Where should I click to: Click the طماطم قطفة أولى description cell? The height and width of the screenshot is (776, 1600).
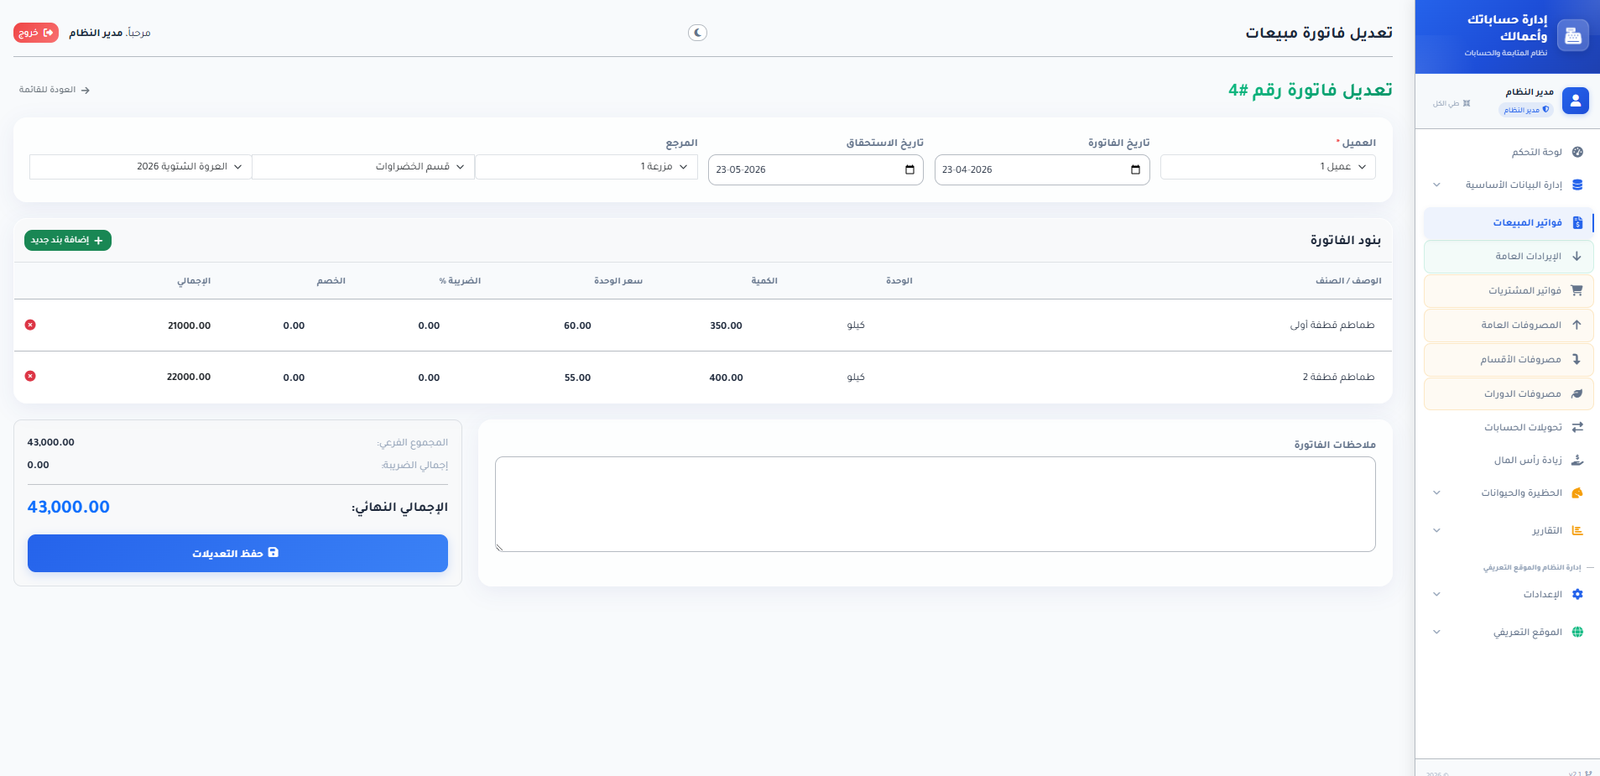point(1332,326)
